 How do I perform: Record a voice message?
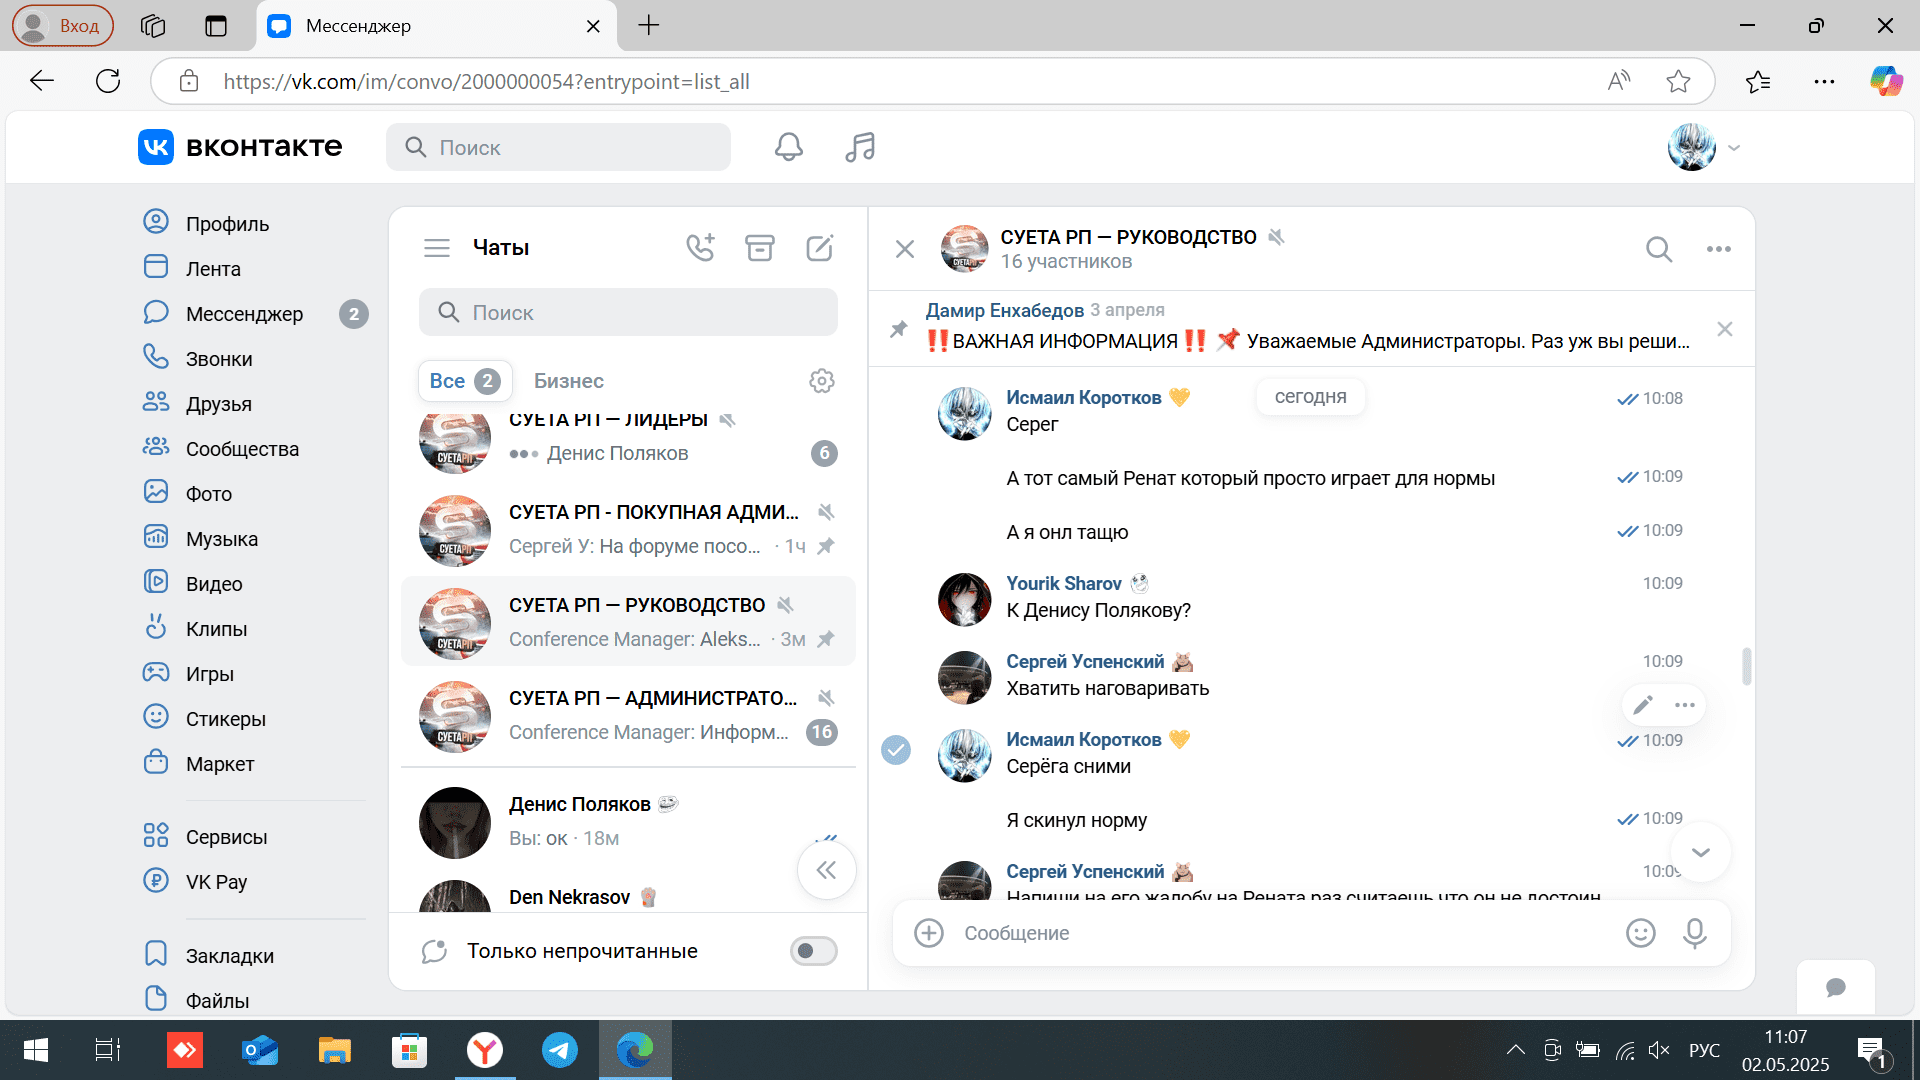(1695, 933)
